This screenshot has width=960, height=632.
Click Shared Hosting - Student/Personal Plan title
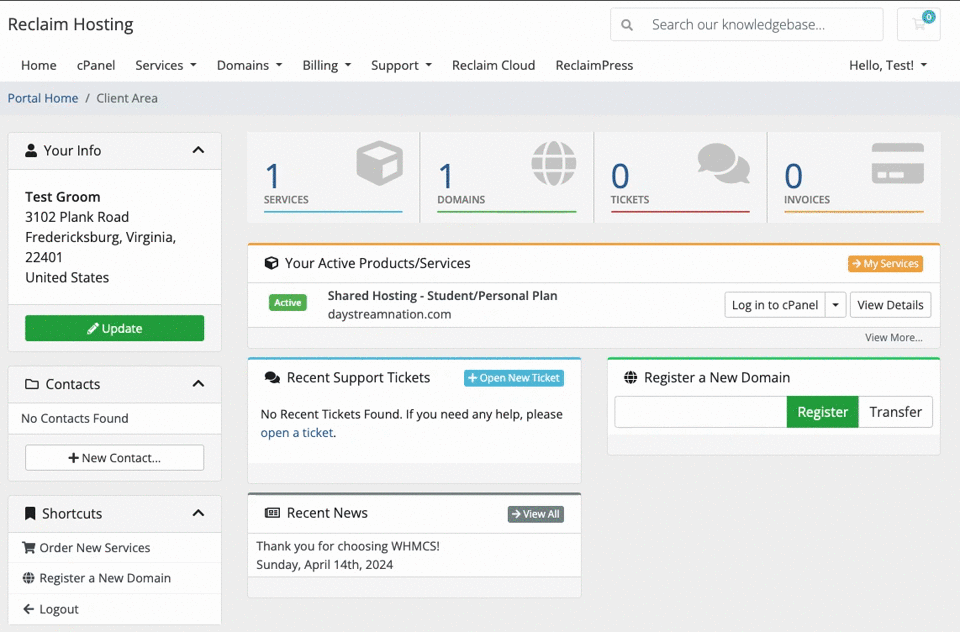pyautogui.click(x=442, y=295)
